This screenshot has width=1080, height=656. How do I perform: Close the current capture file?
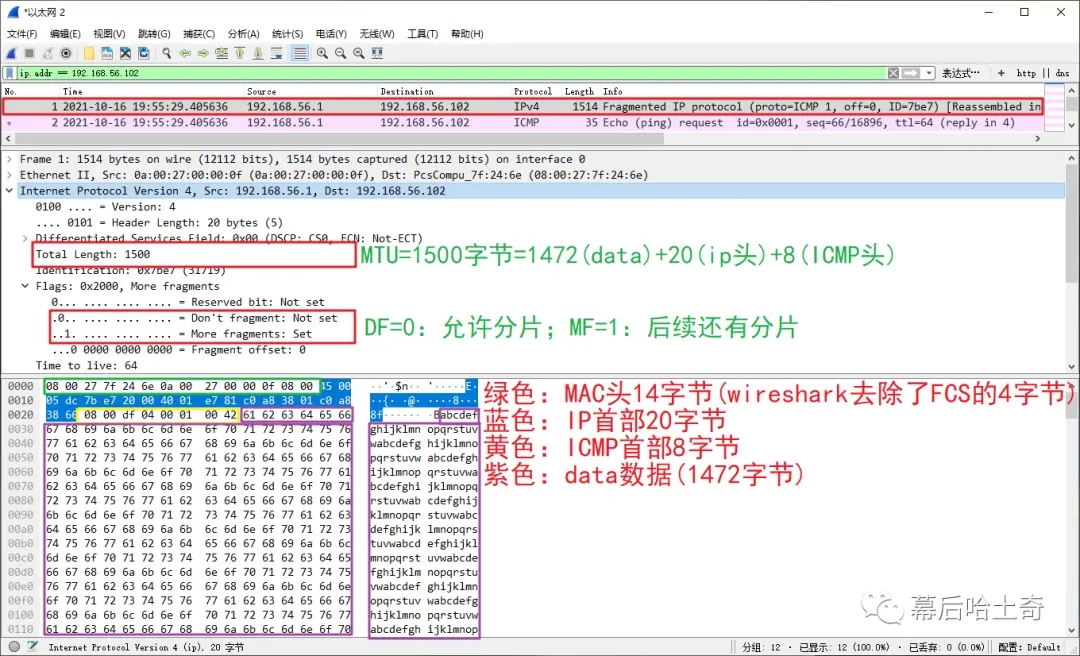pos(125,53)
